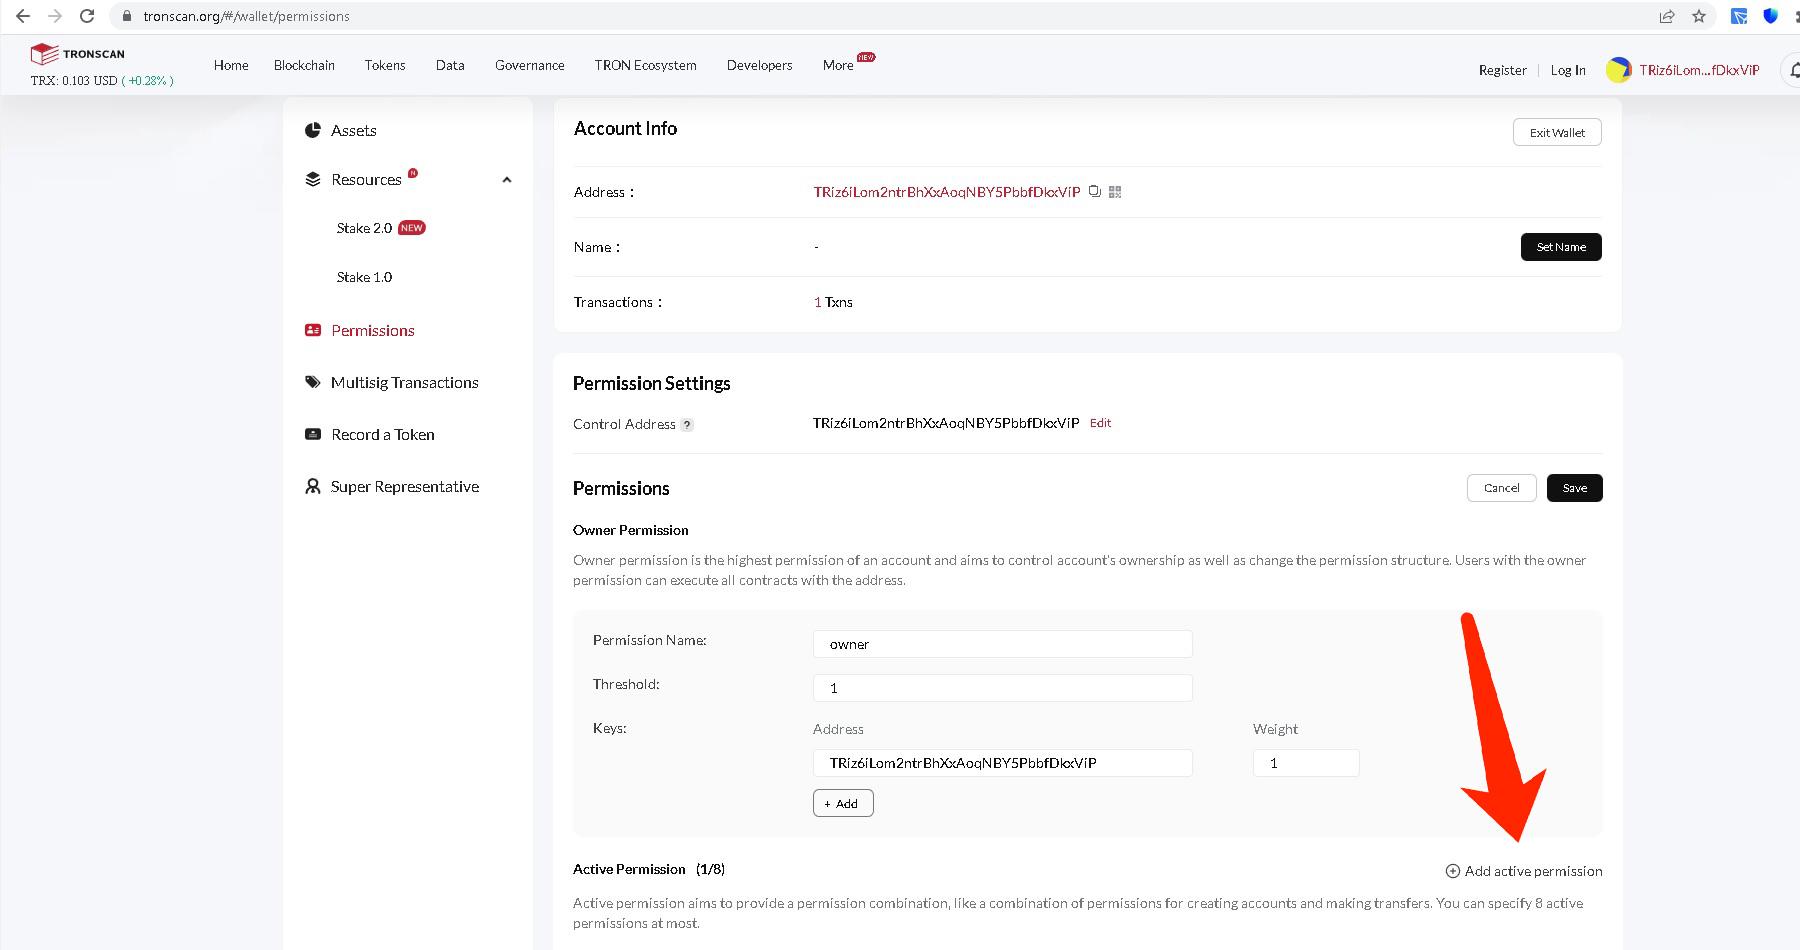Focus the Keys Address input field

1003,763
